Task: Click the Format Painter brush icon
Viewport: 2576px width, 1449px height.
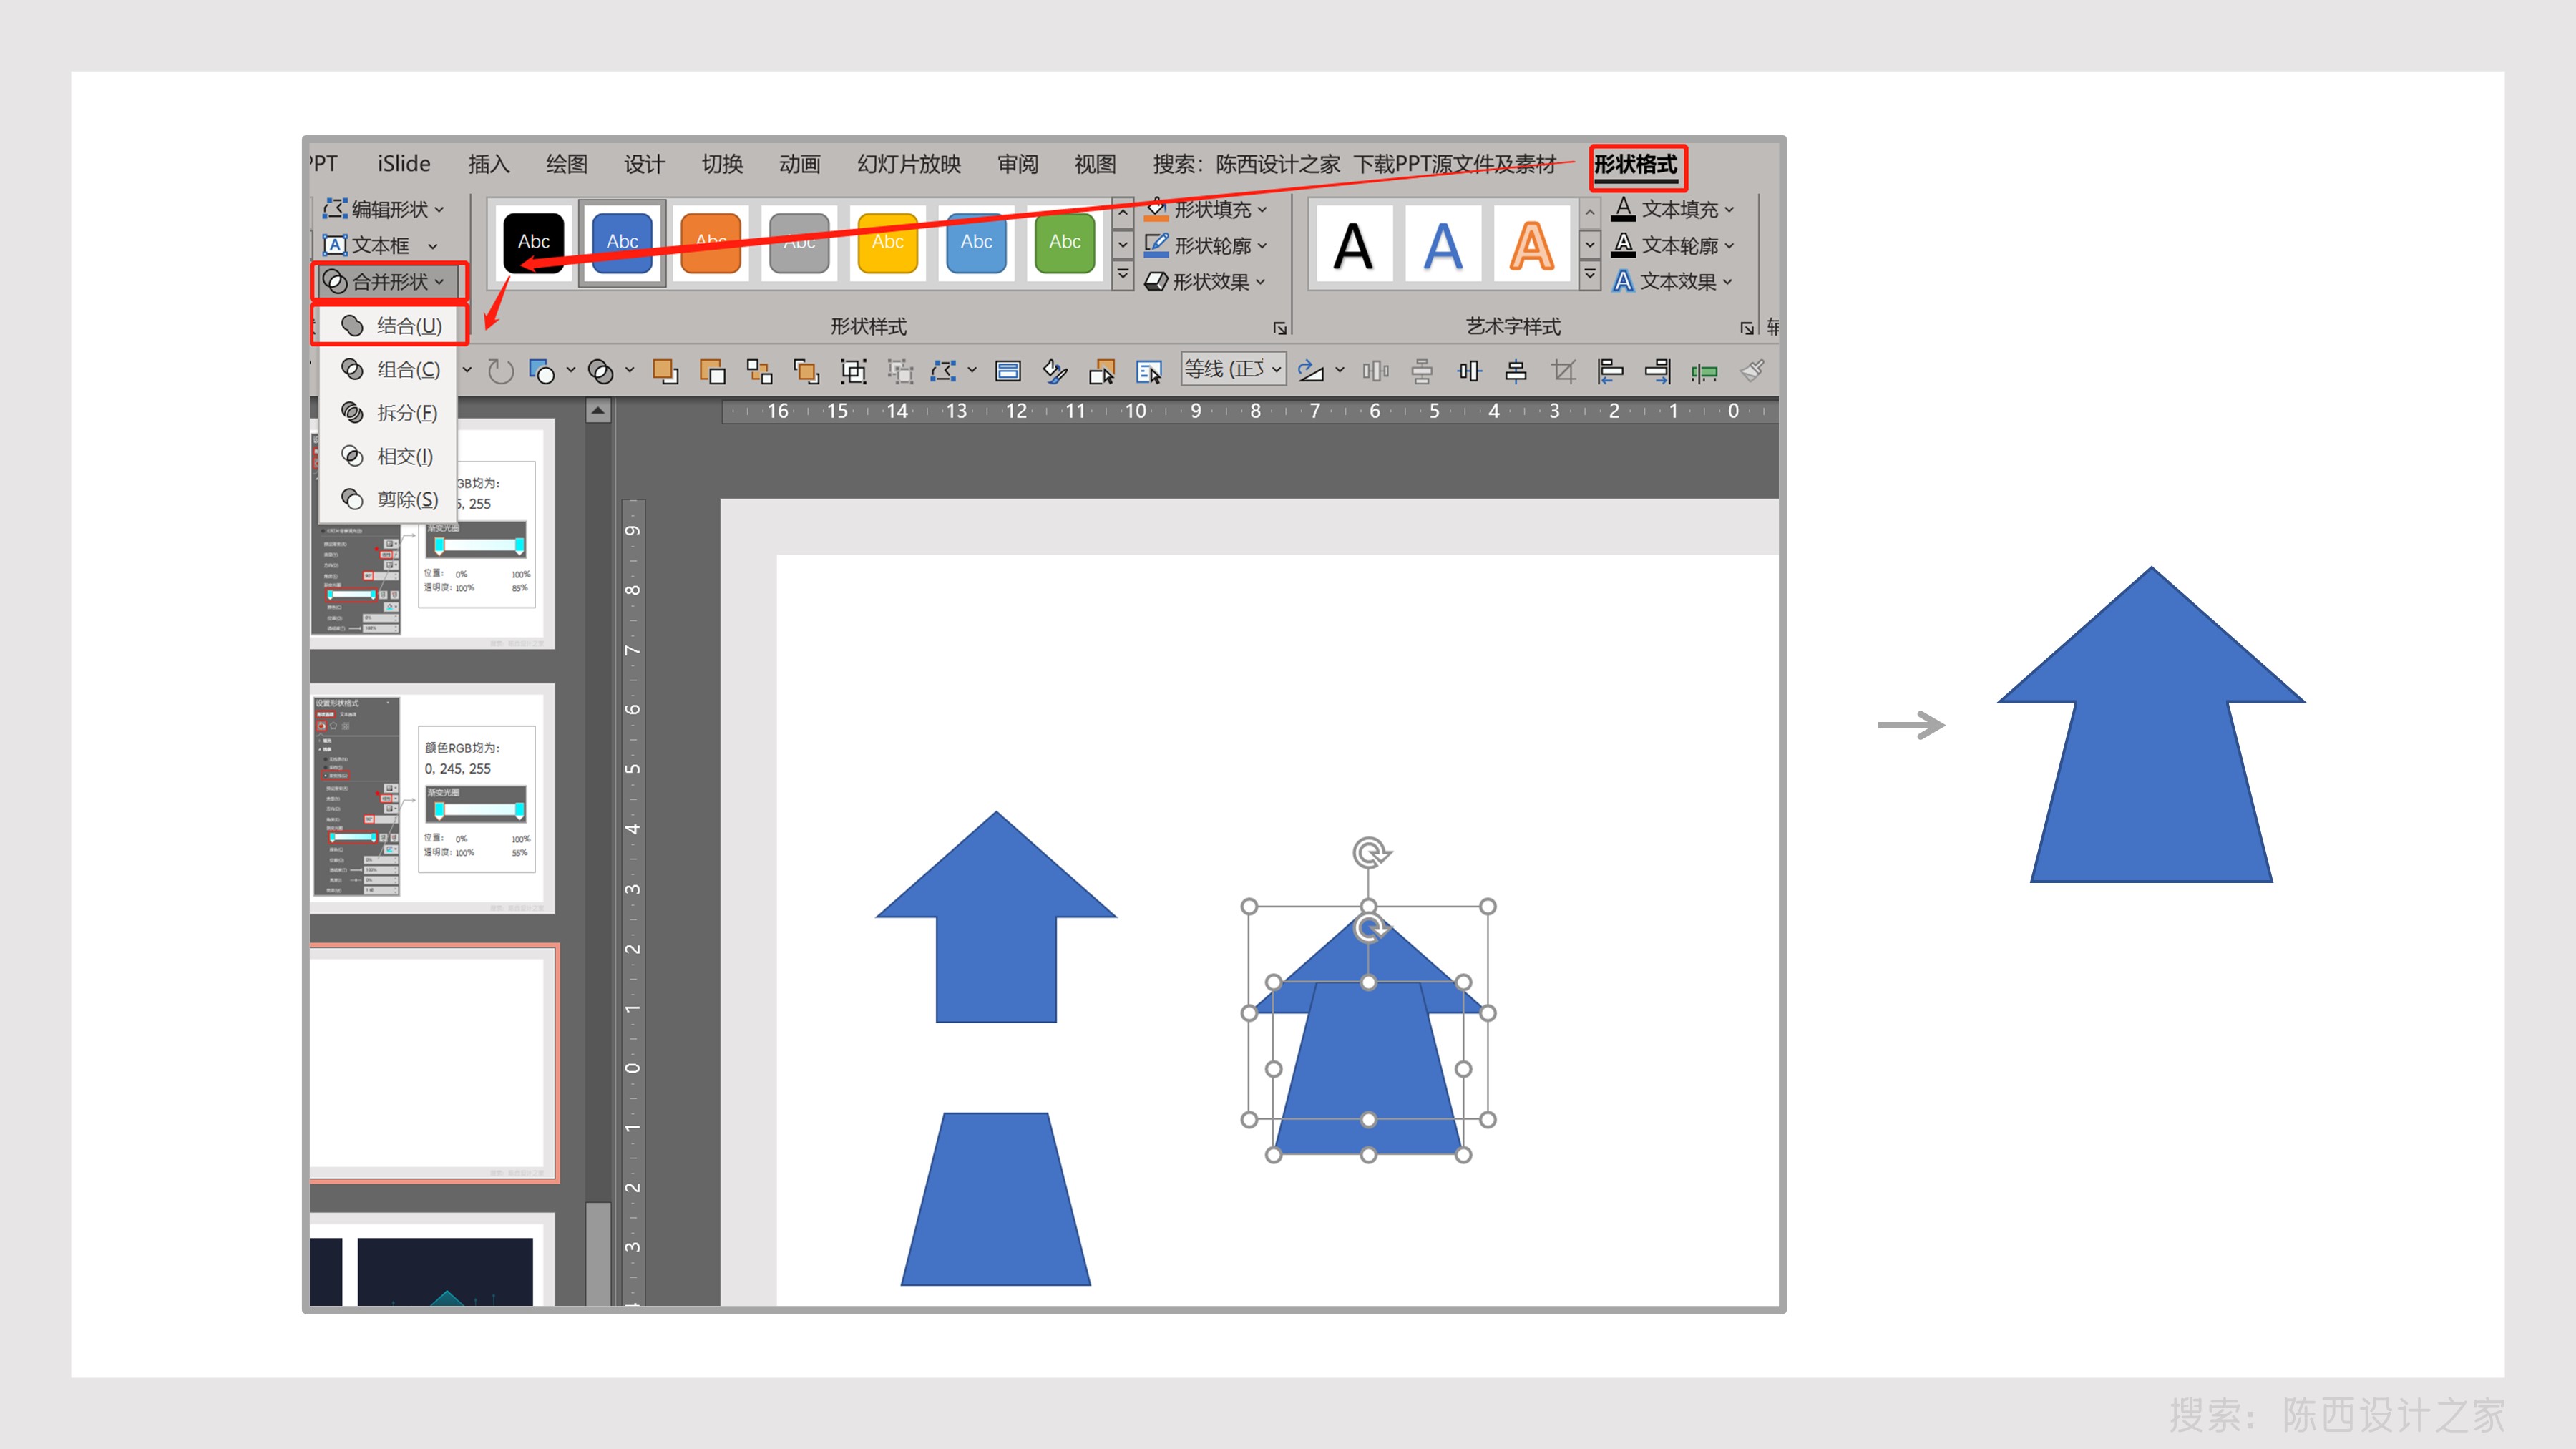Action: pyautogui.click(x=1752, y=372)
